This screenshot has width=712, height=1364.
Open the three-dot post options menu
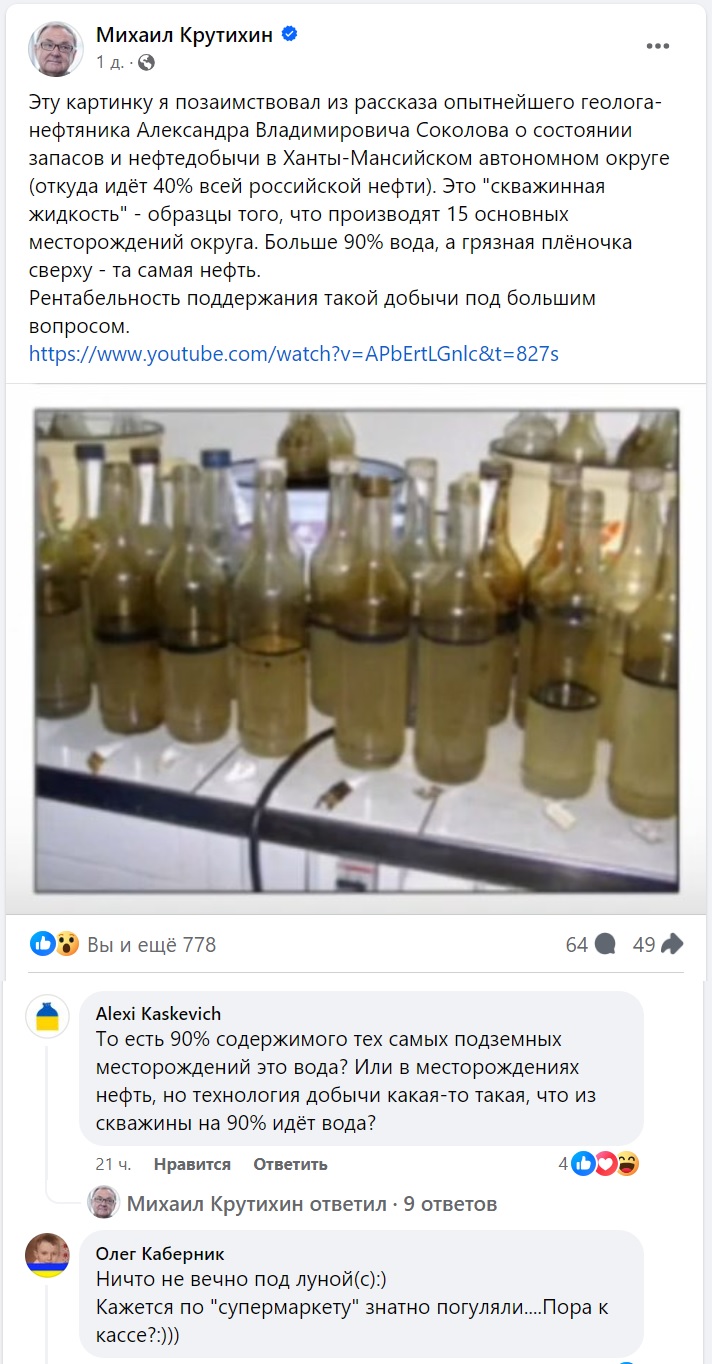click(x=657, y=46)
